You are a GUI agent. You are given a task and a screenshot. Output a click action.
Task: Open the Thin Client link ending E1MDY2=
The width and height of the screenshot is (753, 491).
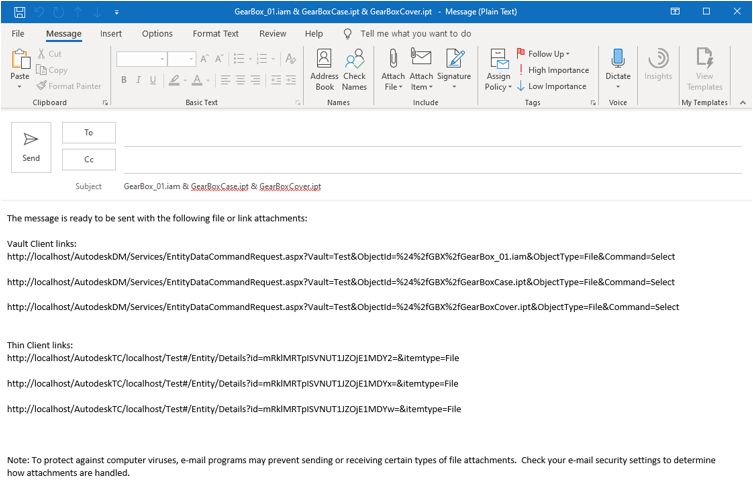point(233,358)
